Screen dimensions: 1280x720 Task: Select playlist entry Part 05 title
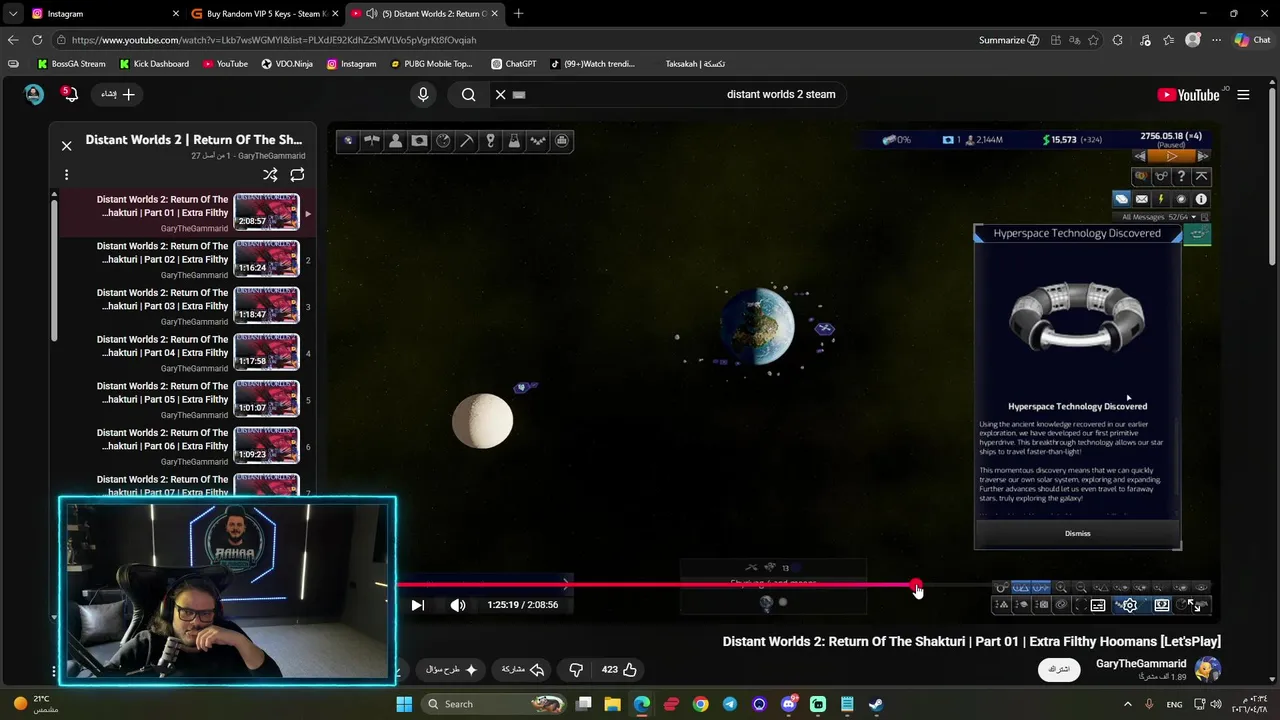(x=163, y=393)
